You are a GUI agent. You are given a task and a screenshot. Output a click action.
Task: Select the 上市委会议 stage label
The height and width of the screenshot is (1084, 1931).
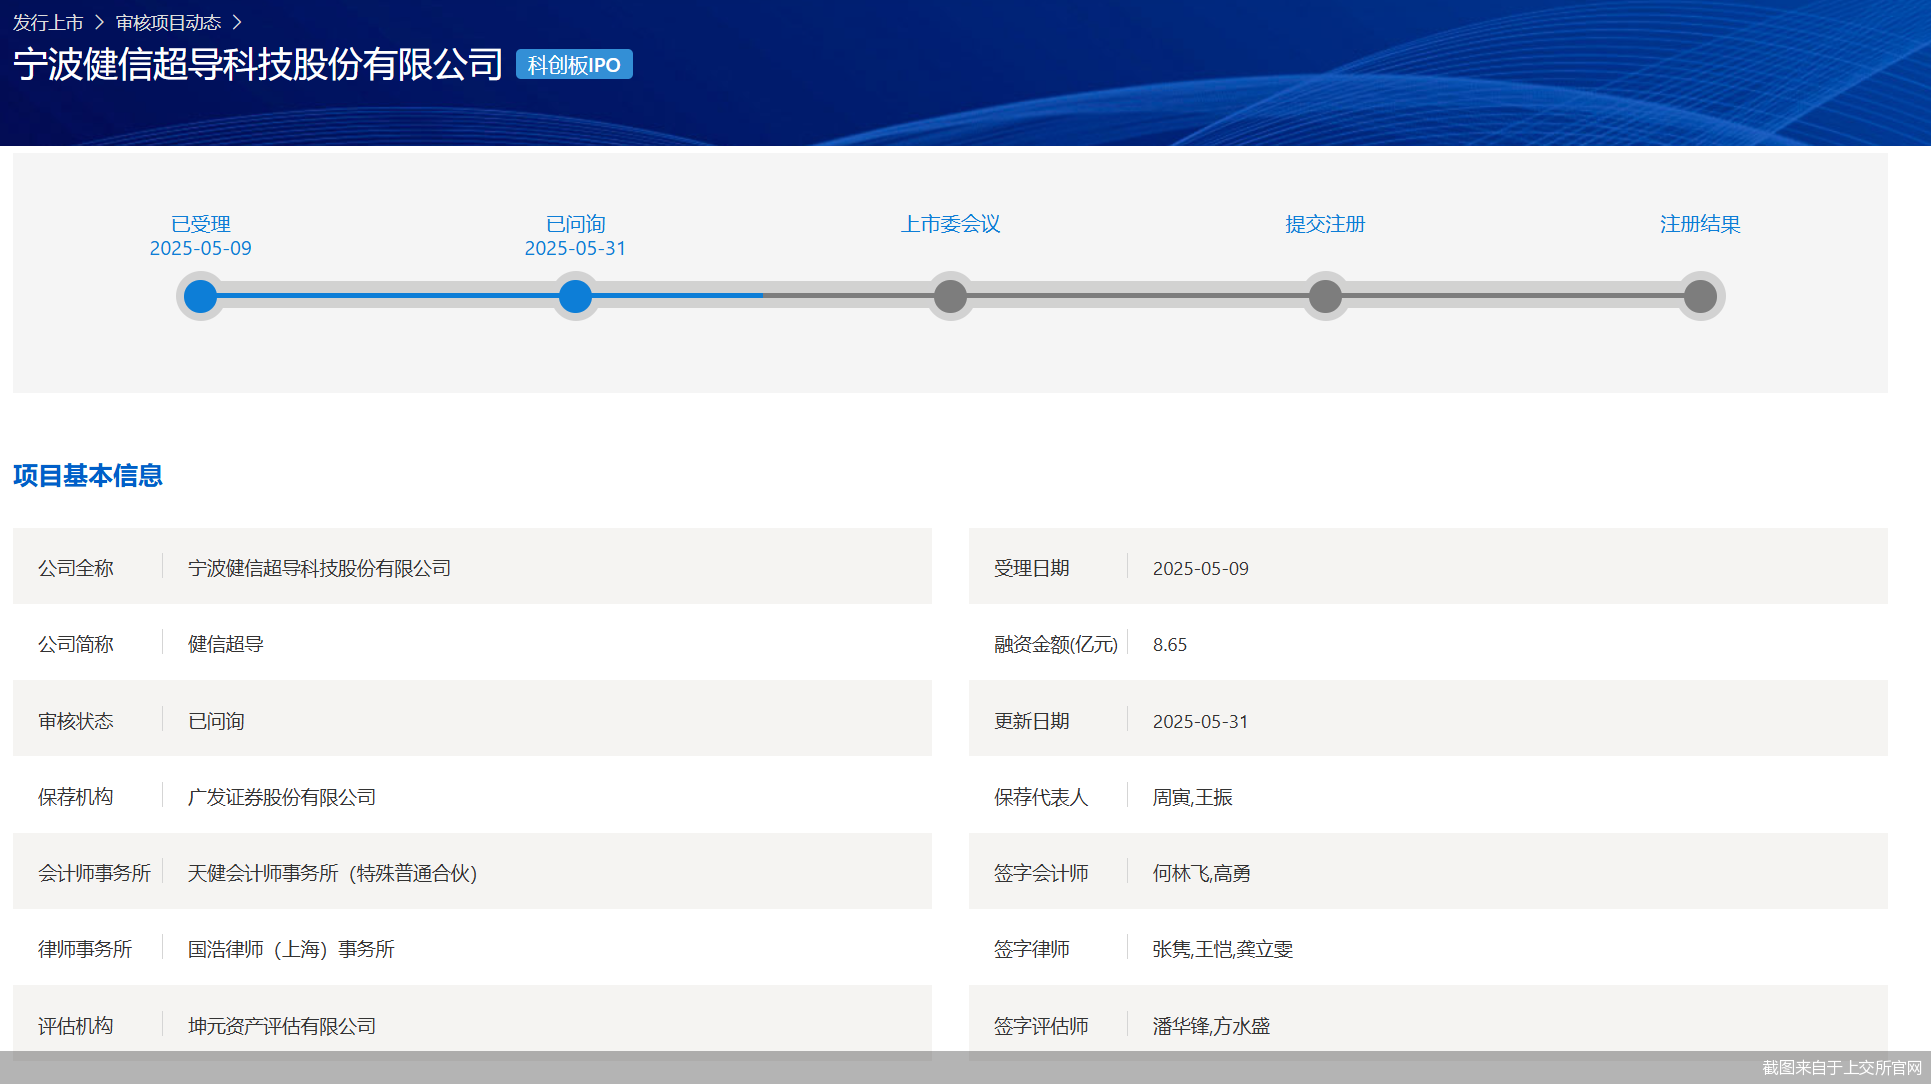tap(950, 224)
